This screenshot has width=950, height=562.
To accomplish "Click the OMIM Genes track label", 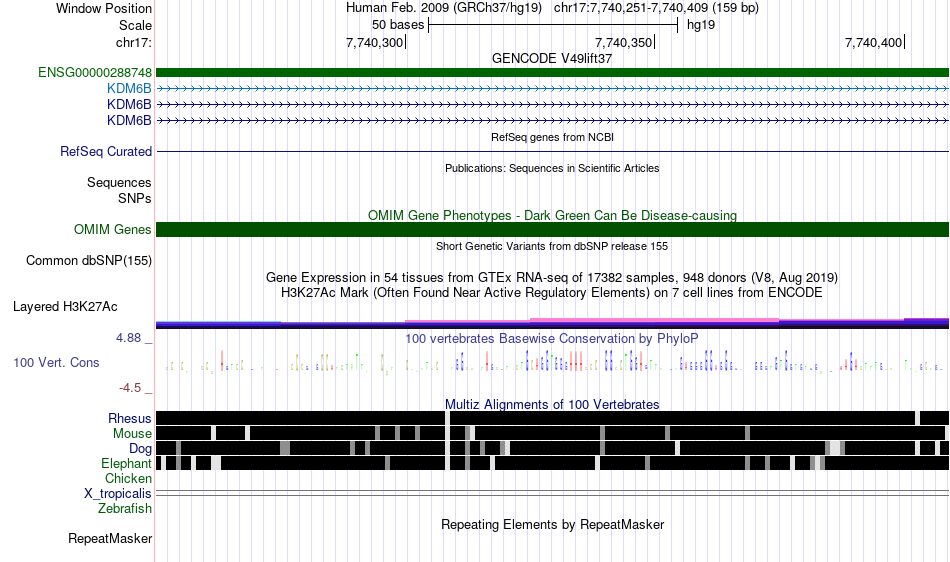I will pos(113,230).
